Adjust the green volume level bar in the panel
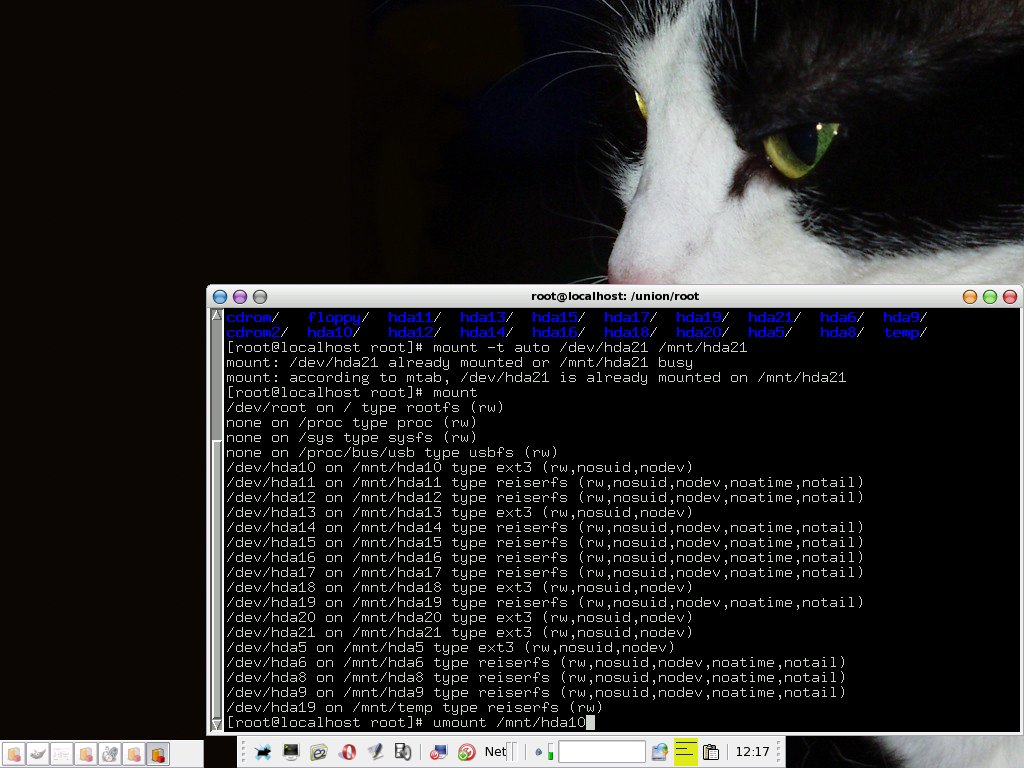 click(551, 752)
